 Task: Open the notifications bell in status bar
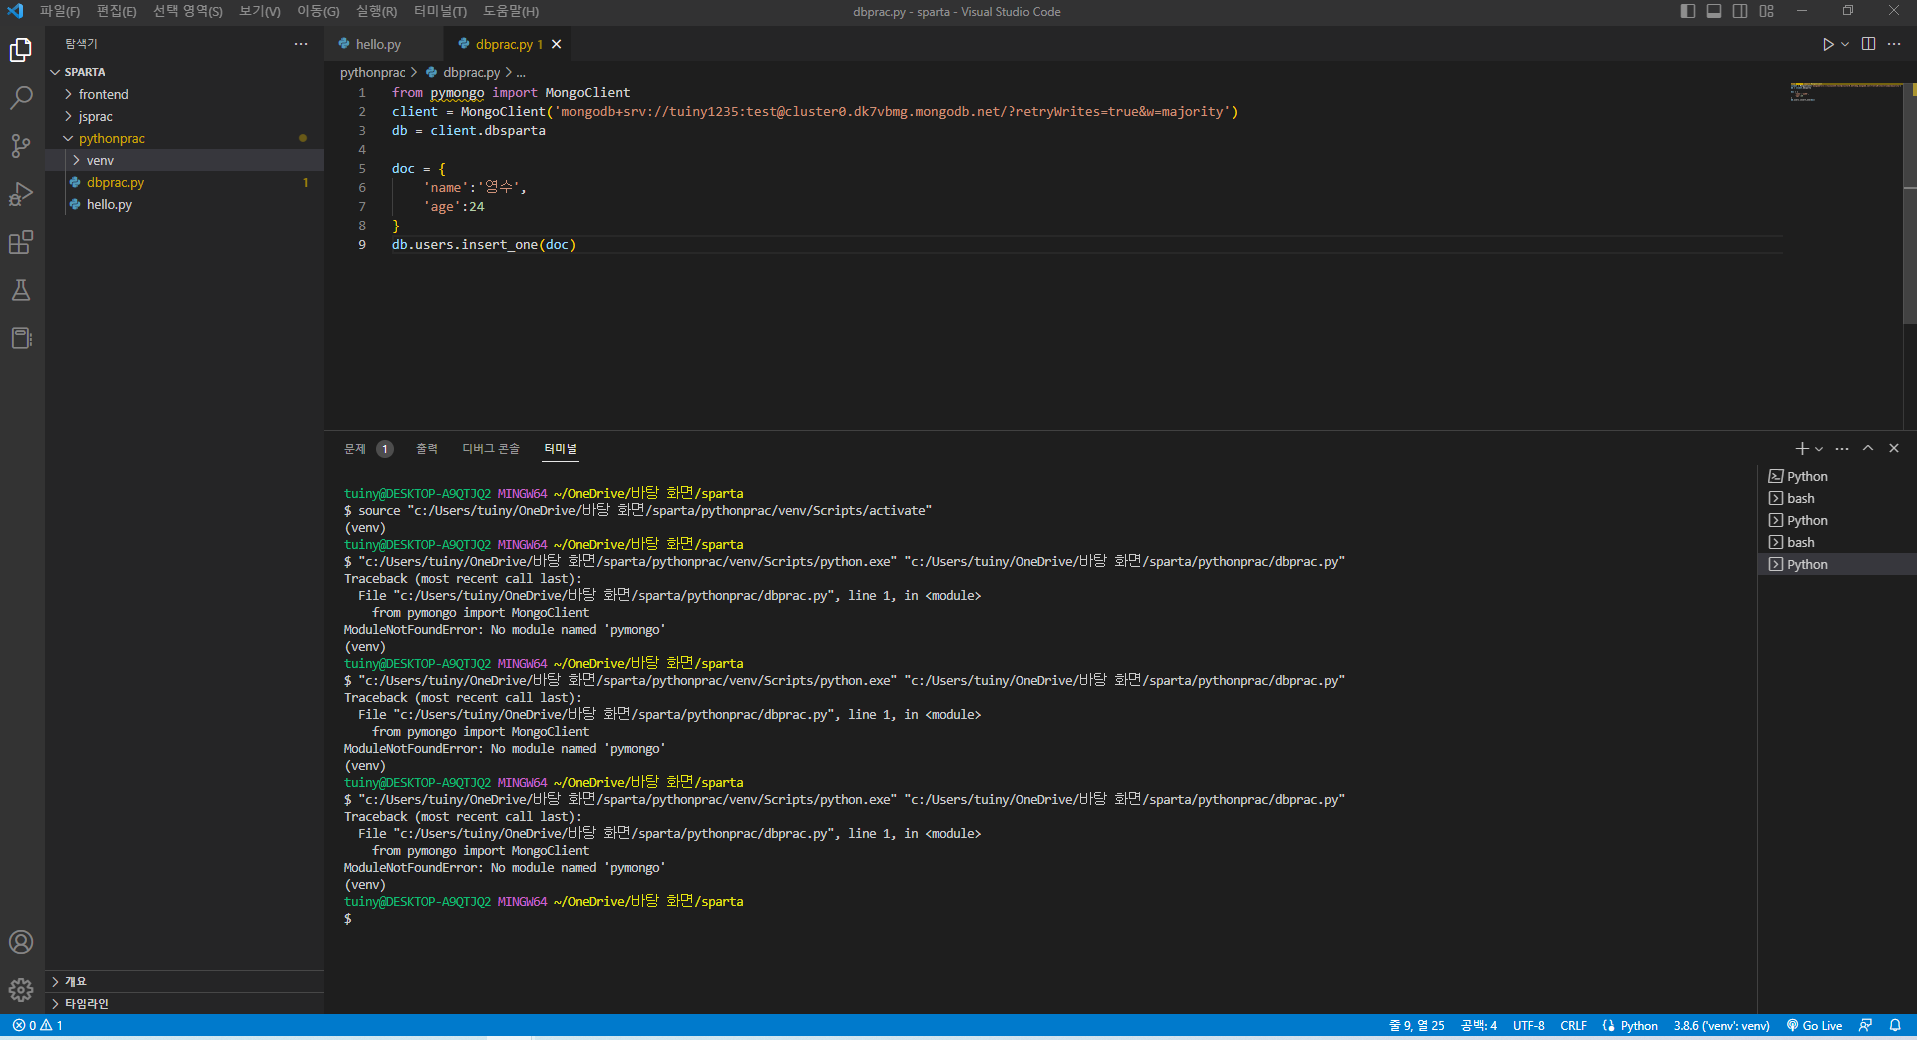click(x=1895, y=1025)
